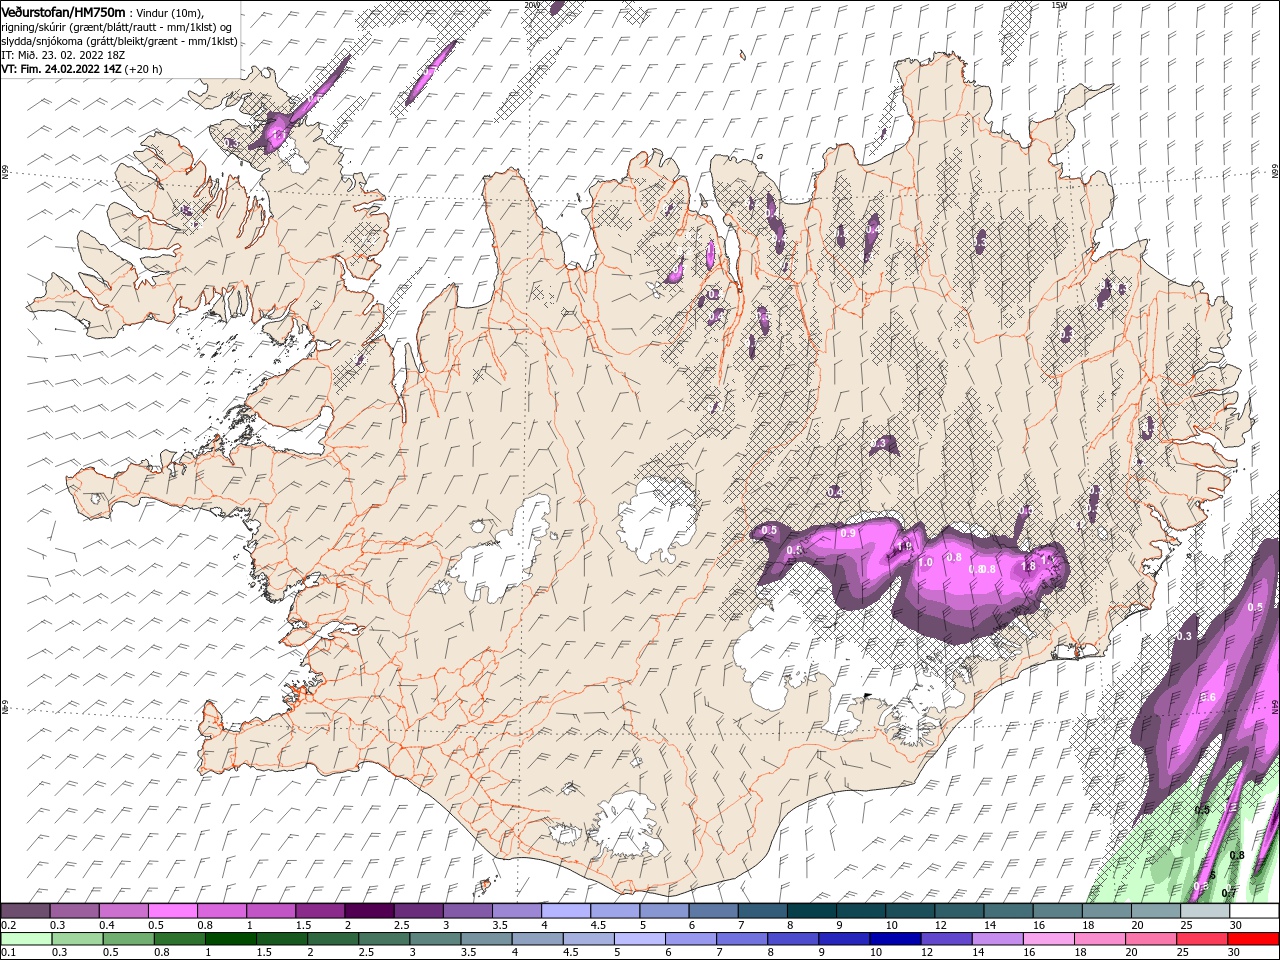Screen dimensions: 1280x960
Task: Click the '15W' longitude label at top
Action: click(x=1059, y=5)
